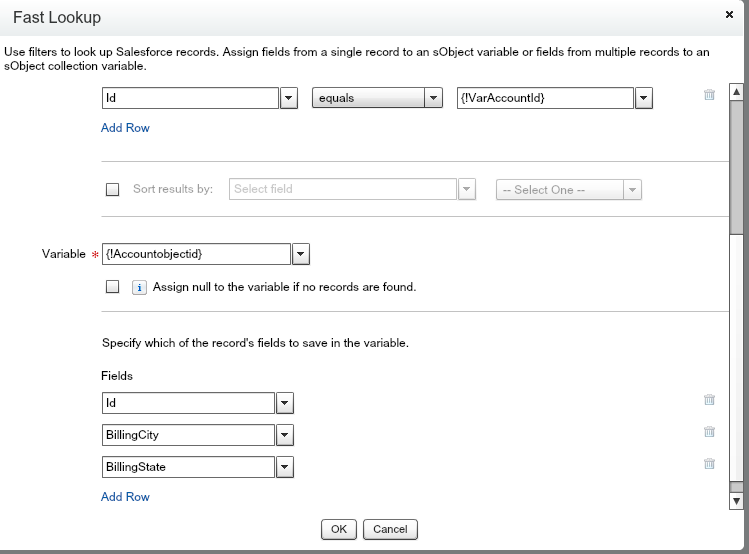
Task: Expand the BillingCity field dropdown
Action: pos(285,435)
